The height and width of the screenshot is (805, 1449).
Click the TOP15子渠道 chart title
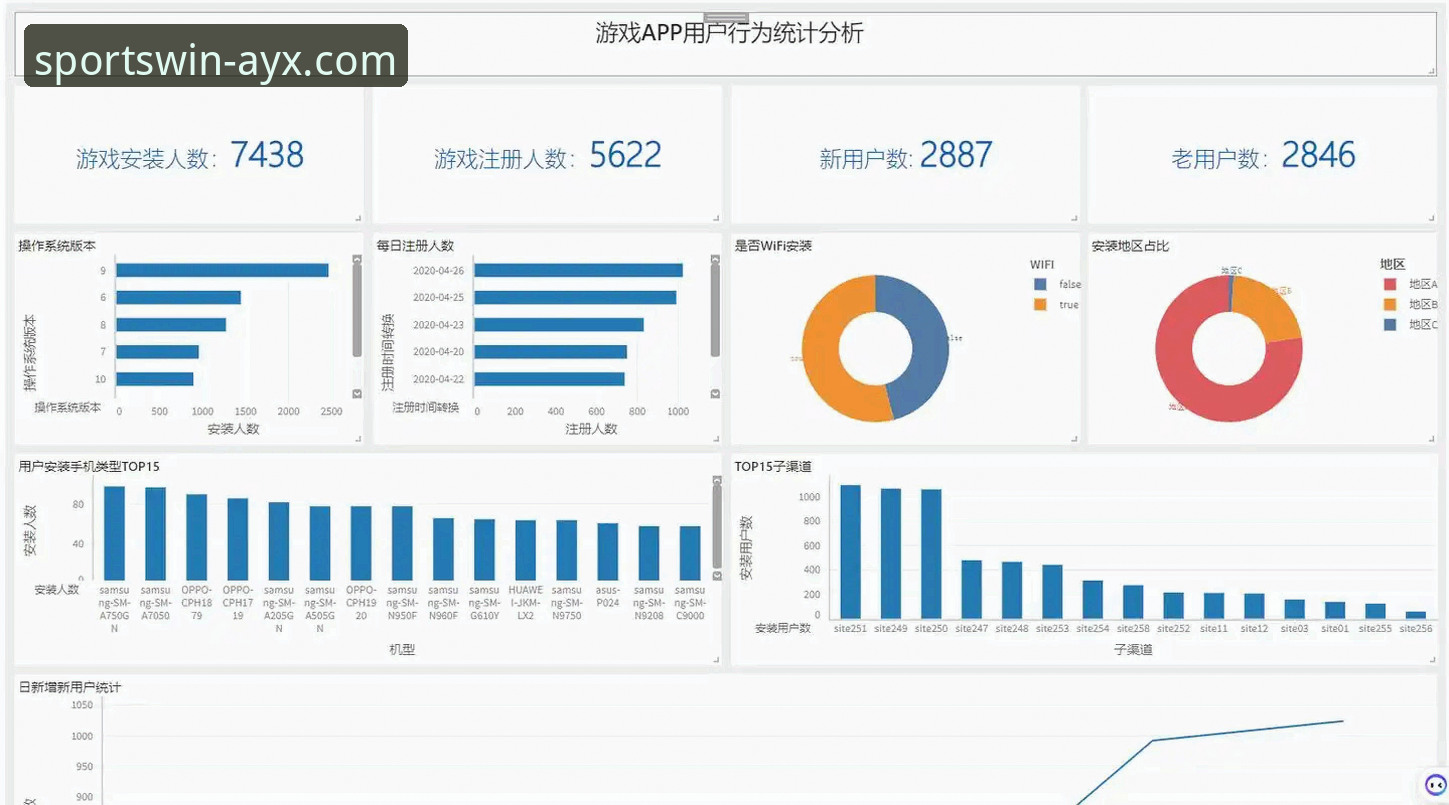[773, 466]
